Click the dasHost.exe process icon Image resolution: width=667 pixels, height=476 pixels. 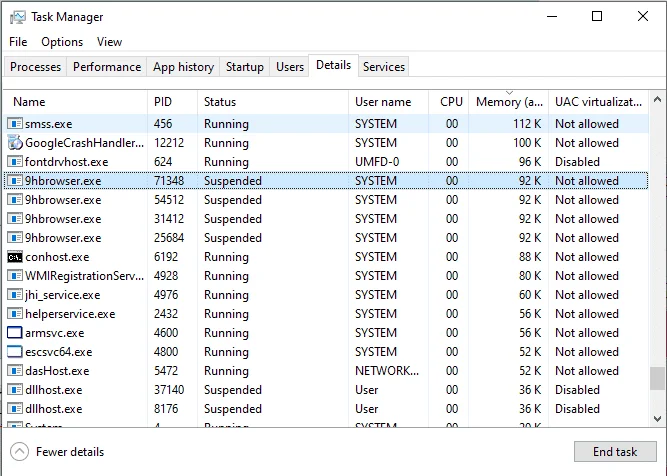tap(15, 371)
